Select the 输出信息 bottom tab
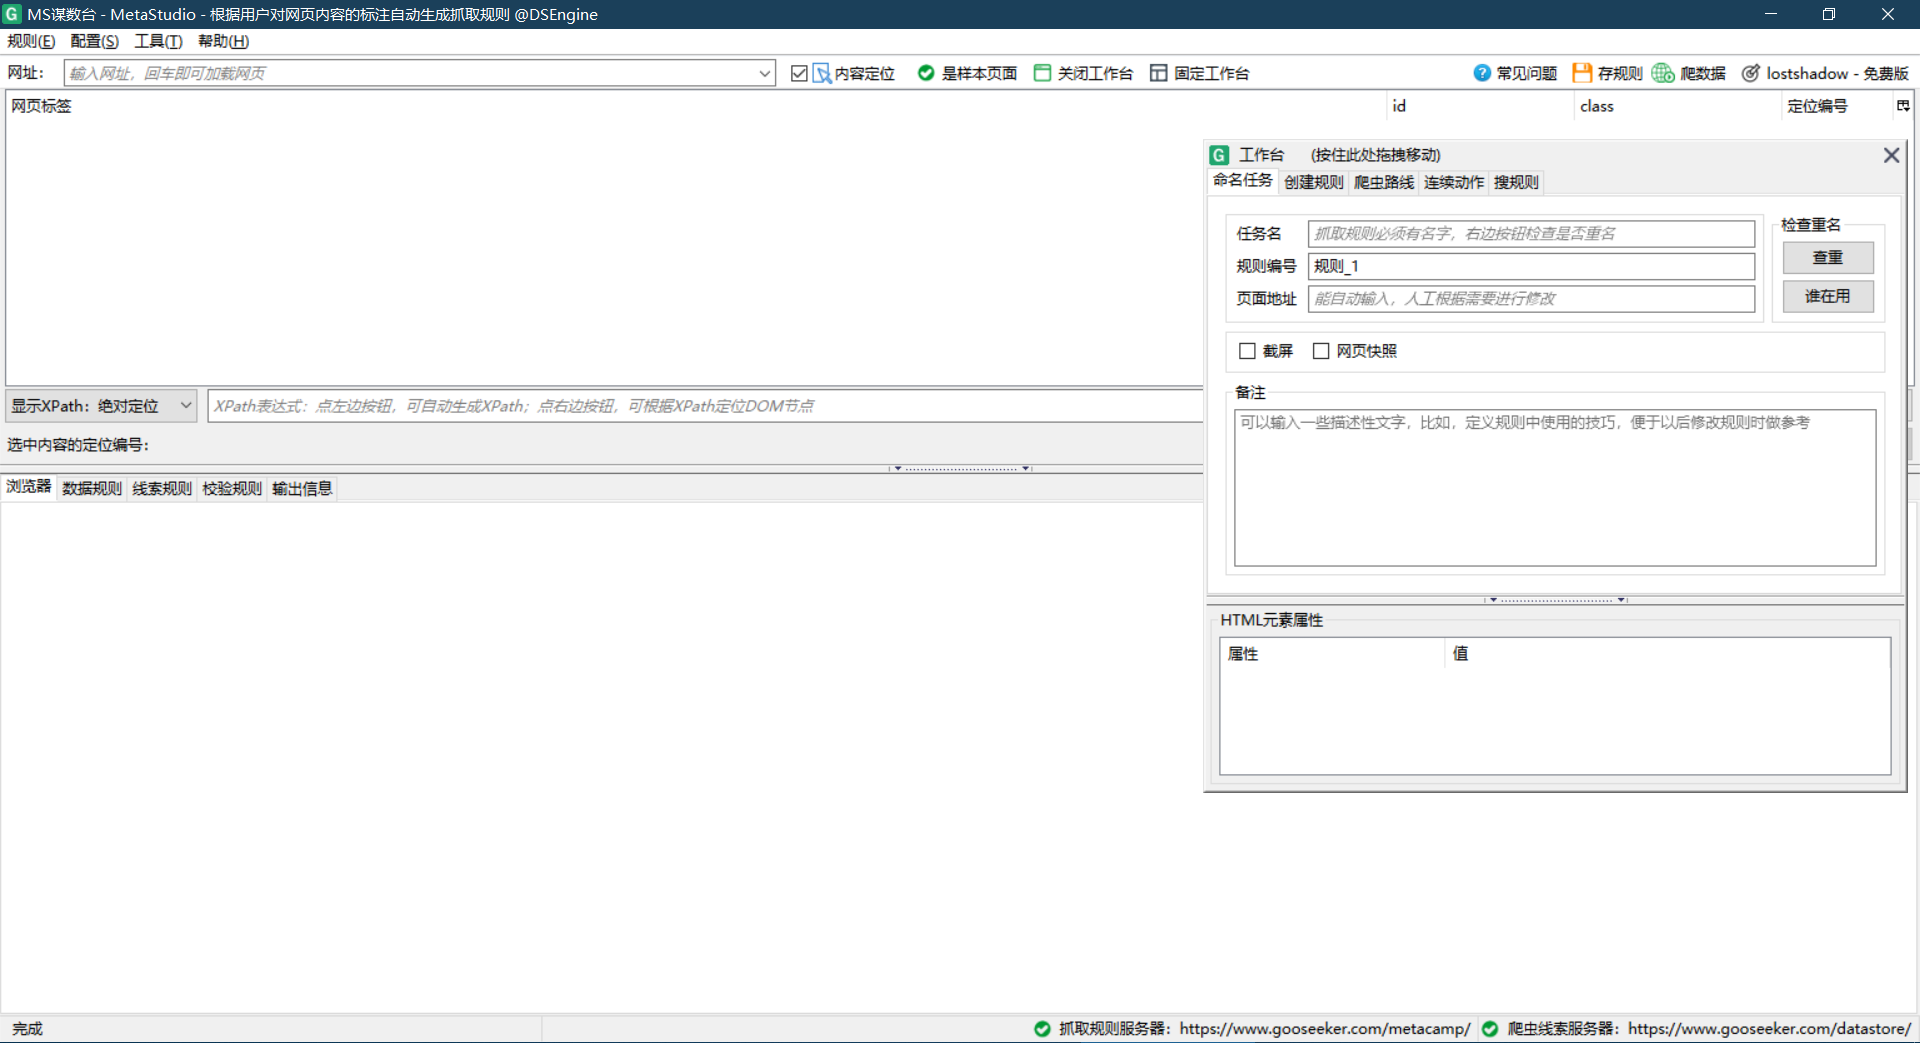The height and width of the screenshot is (1043, 1920). click(302, 488)
